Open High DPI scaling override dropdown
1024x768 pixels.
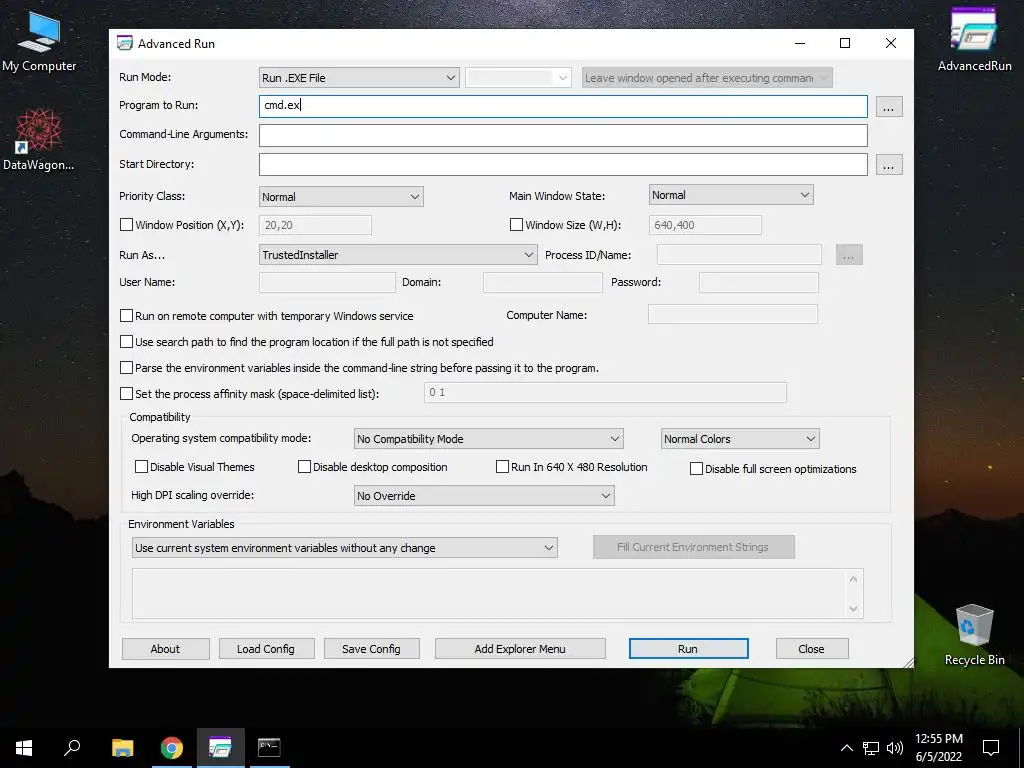coord(484,496)
